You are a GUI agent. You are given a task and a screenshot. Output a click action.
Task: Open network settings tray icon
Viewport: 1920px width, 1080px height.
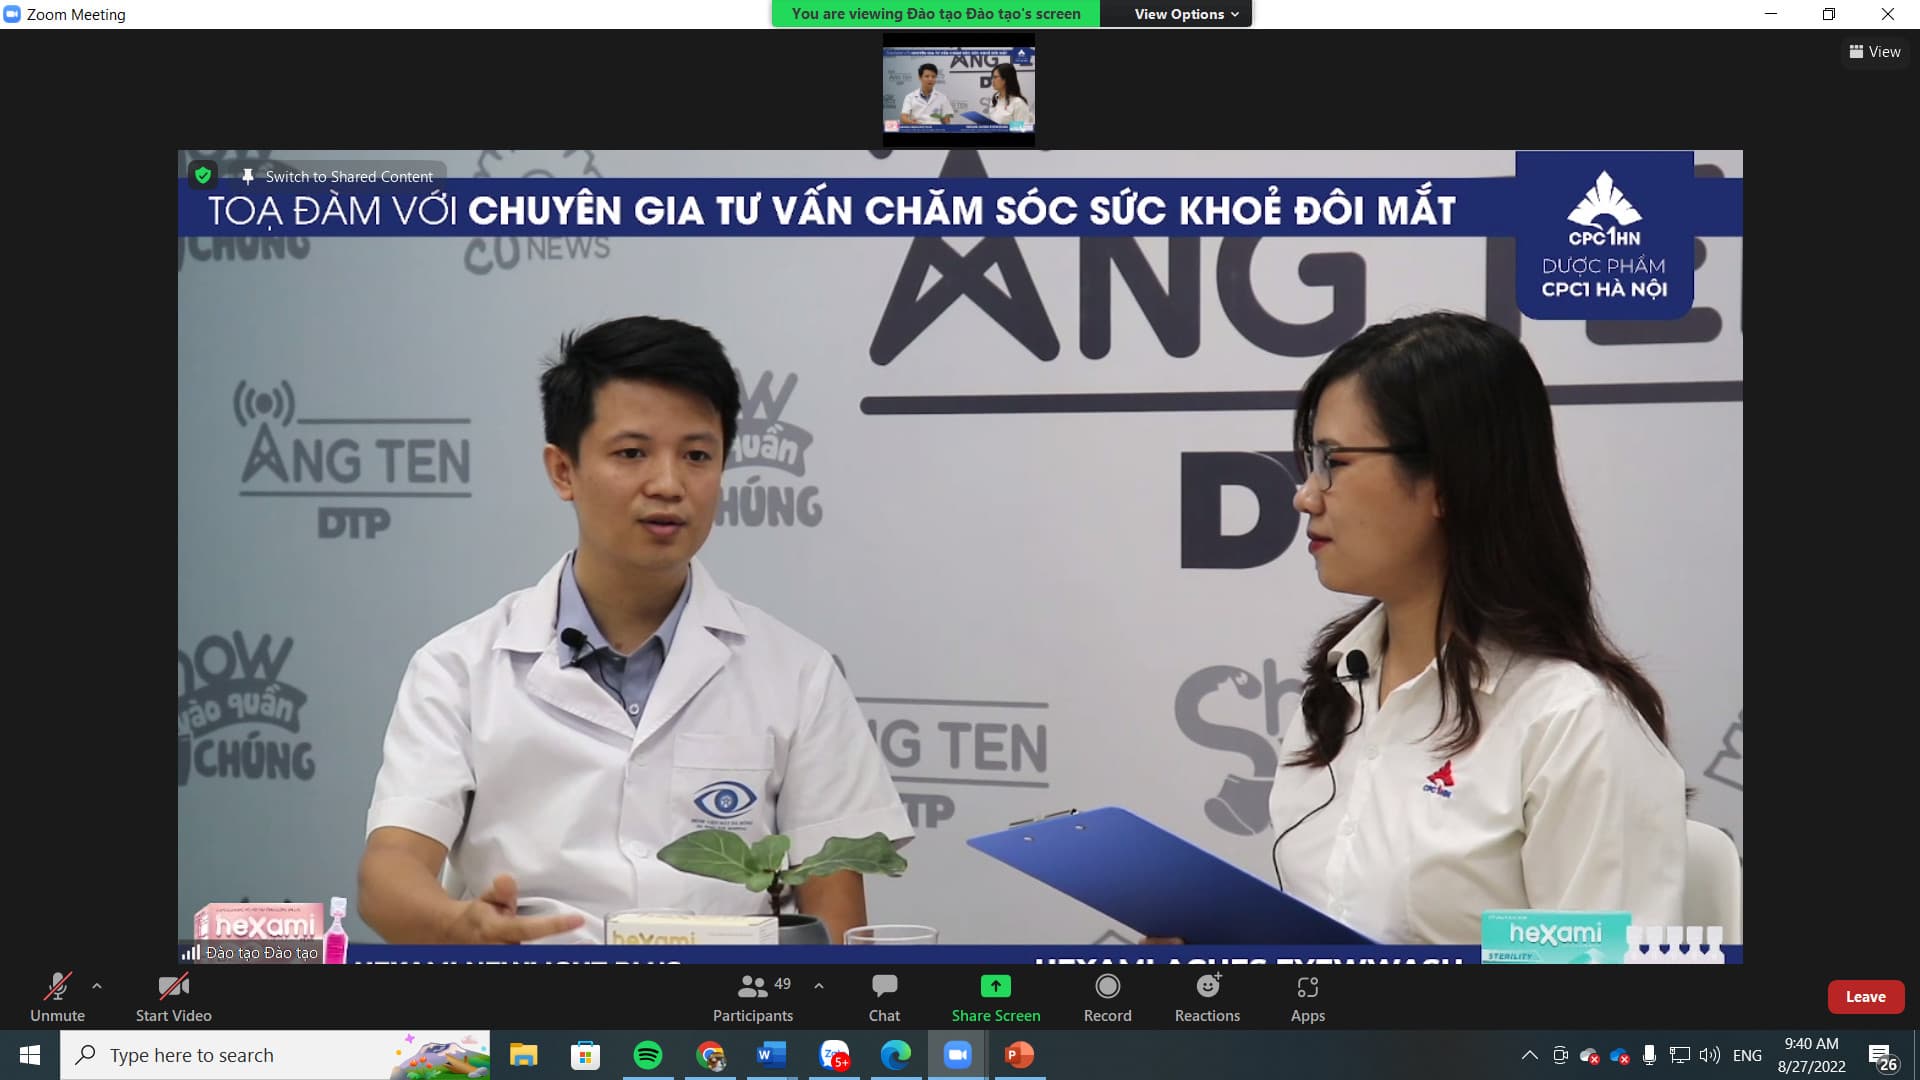(x=1680, y=1055)
